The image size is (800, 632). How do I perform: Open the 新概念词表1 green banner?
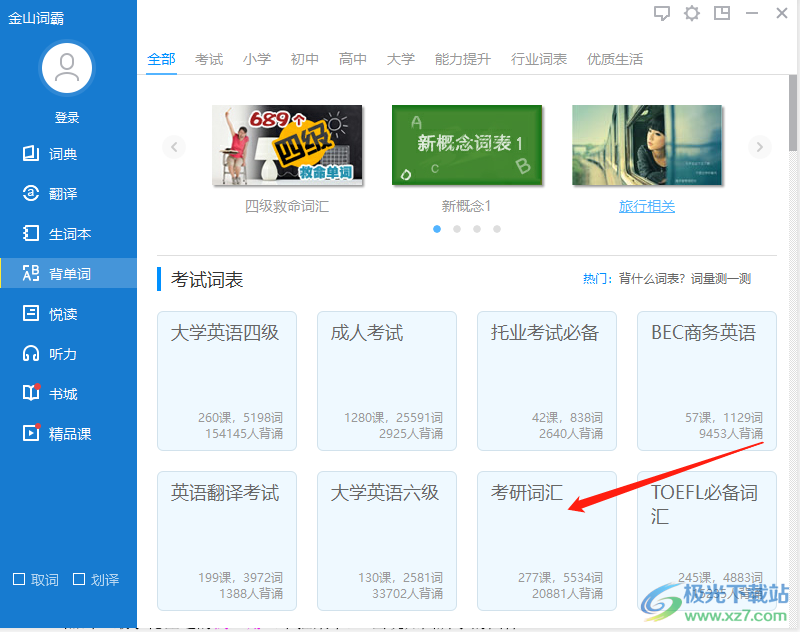pos(467,145)
